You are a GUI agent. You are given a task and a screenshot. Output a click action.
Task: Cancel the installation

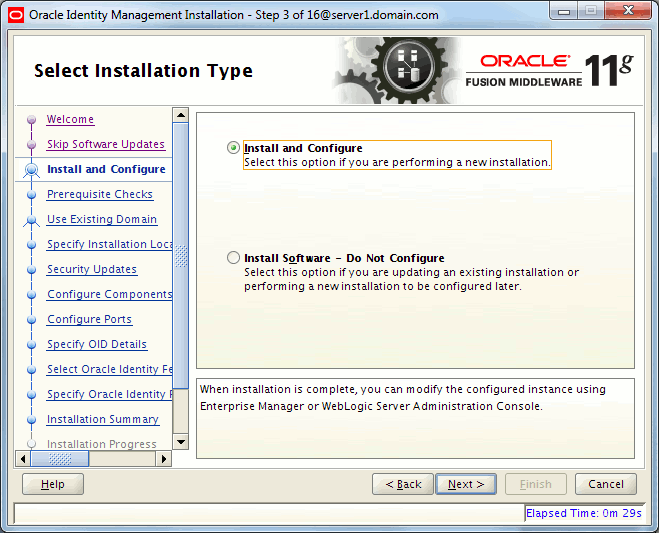pyautogui.click(x=606, y=484)
